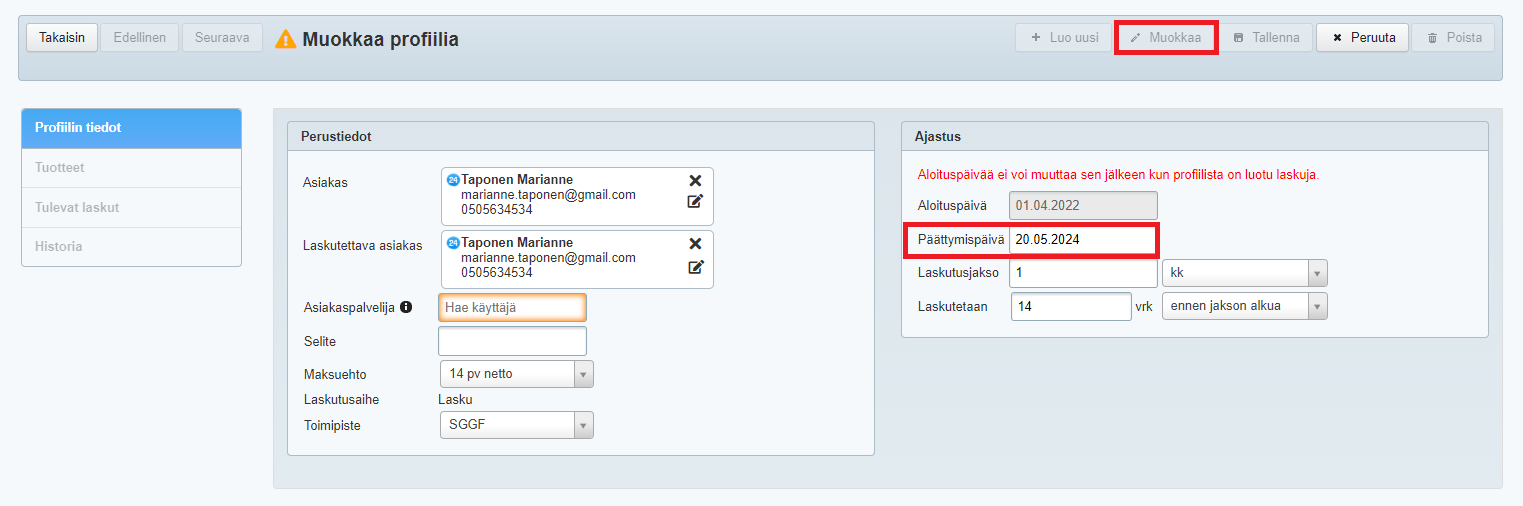
Task: Click the Päättymispäivä date field
Action: (x=1082, y=240)
